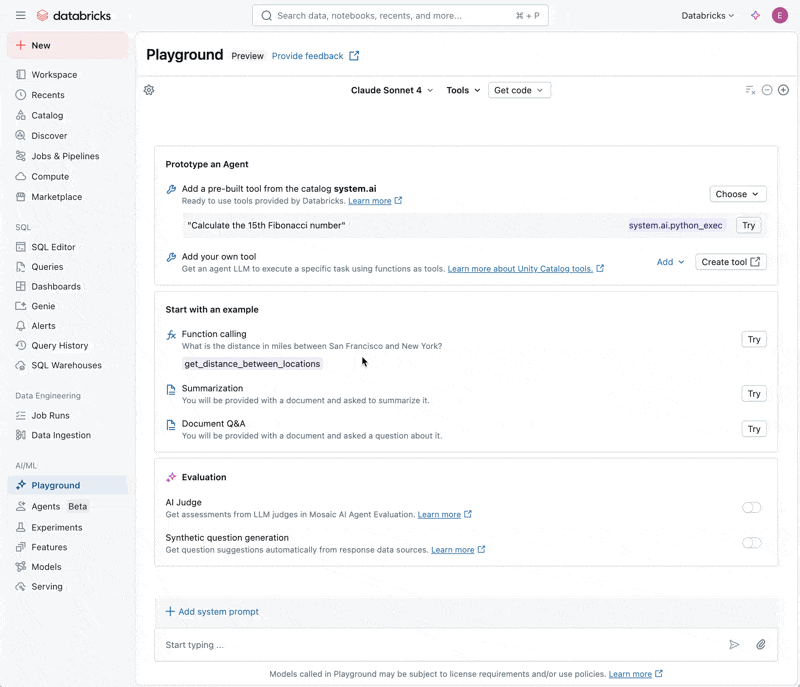Open the Databricks Assistant sparkle icon
The image size is (800, 687).
point(755,16)
